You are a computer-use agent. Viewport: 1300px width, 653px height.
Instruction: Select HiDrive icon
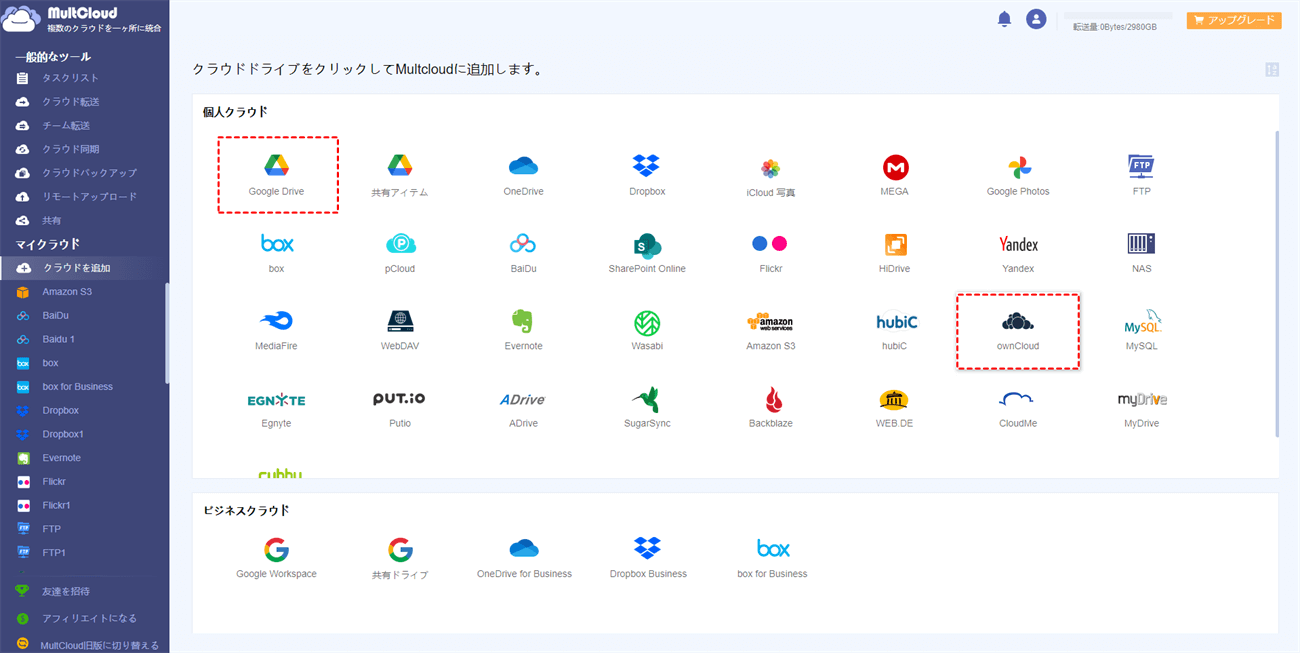point(895,253)
